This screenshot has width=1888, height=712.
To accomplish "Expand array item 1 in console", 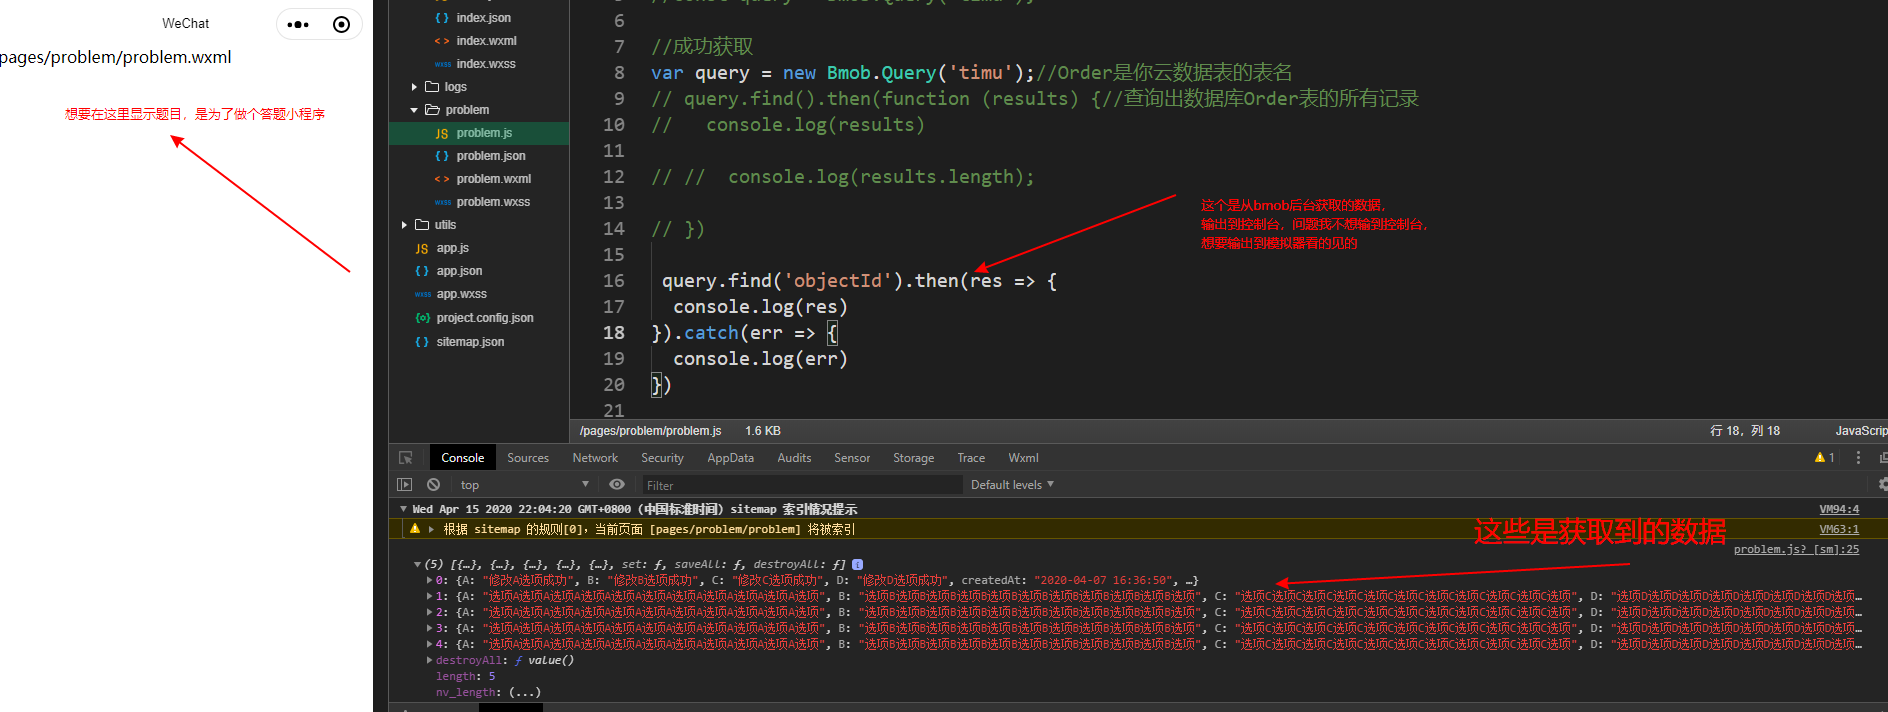I will [430, 596].
